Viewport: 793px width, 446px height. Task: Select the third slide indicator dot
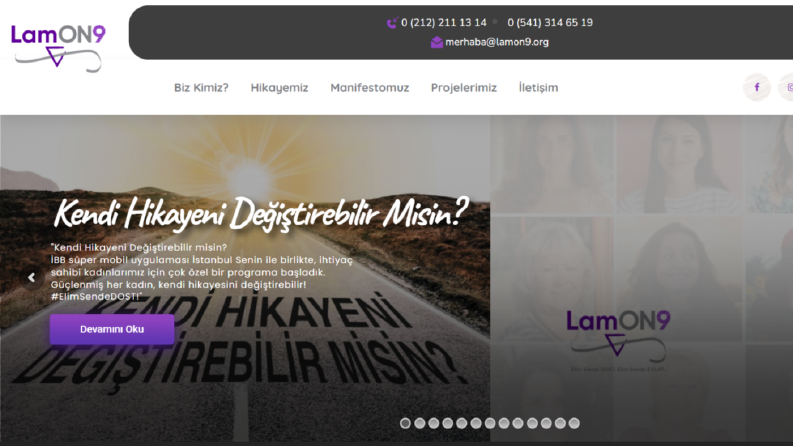tap(433, 423)
